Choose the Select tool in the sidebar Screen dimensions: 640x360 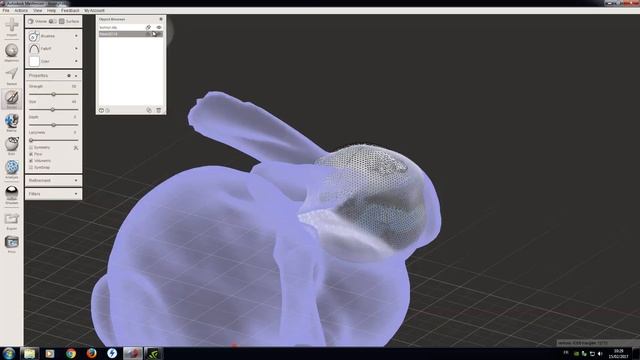11,76
